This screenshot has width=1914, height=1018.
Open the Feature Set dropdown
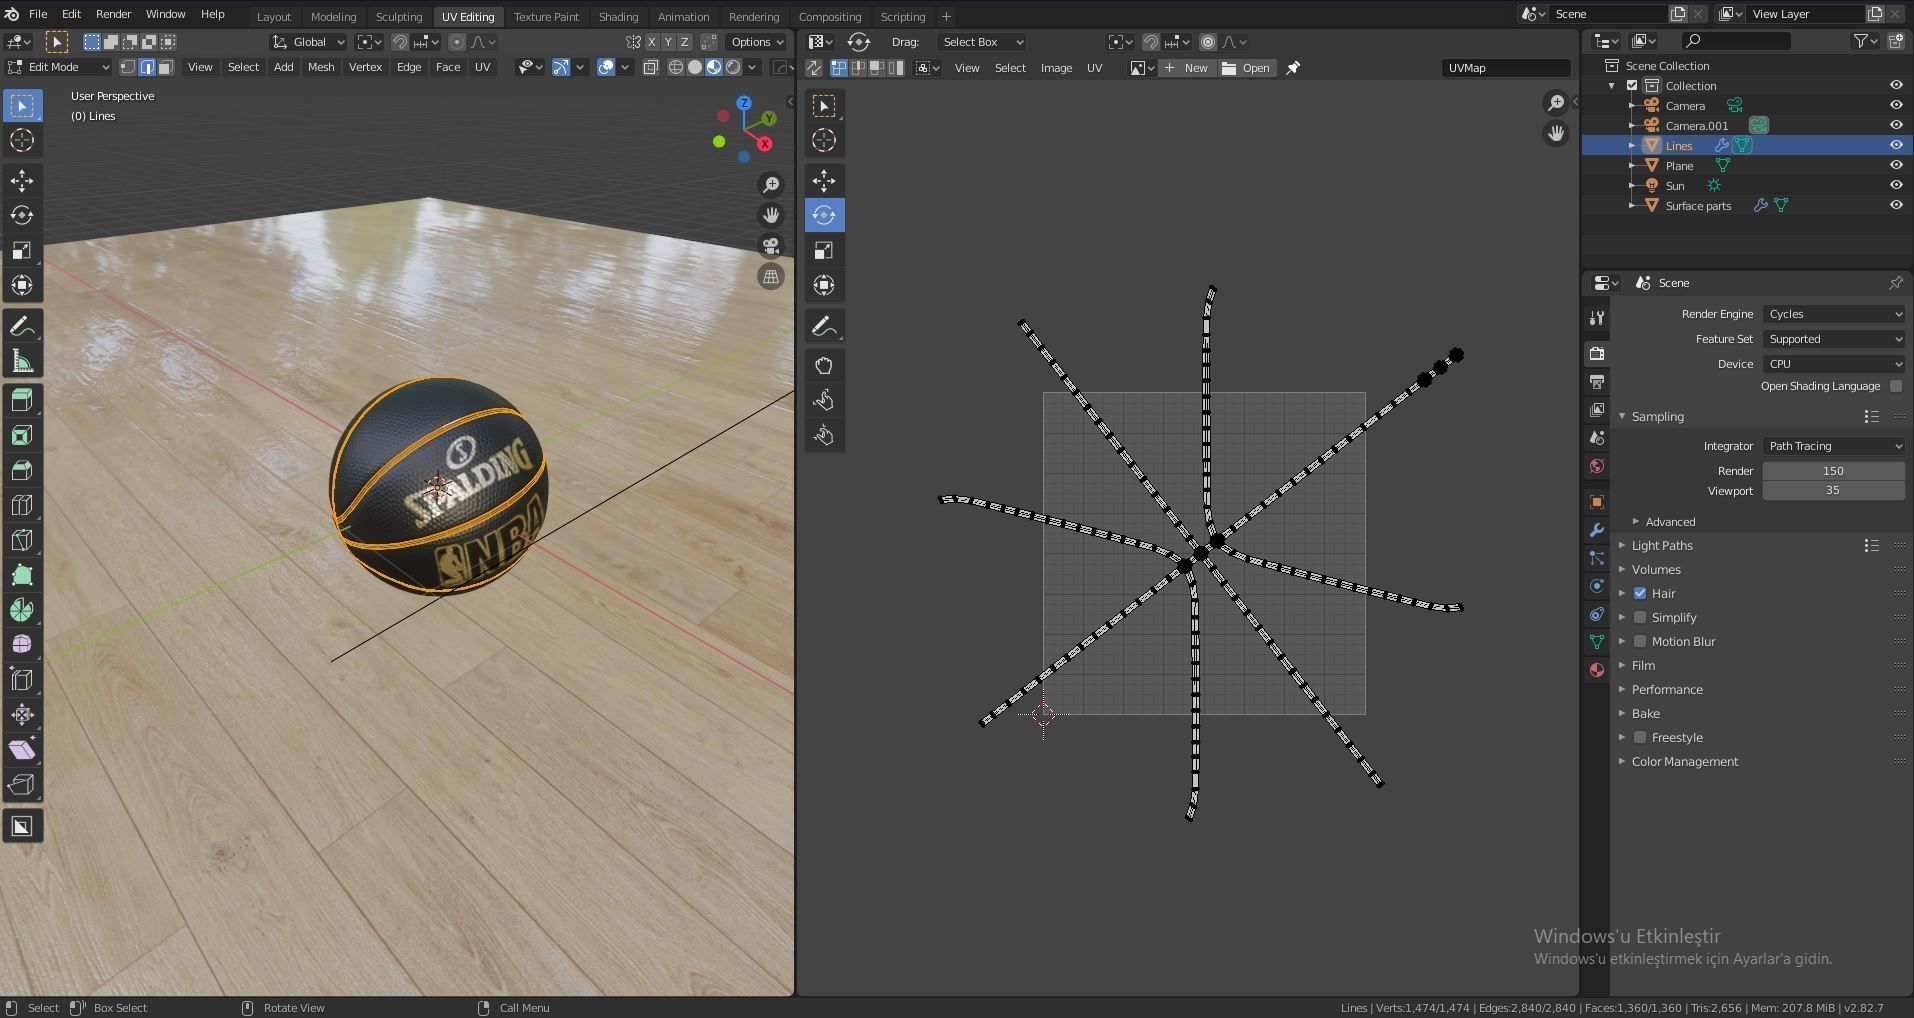tap(1833, 339)
